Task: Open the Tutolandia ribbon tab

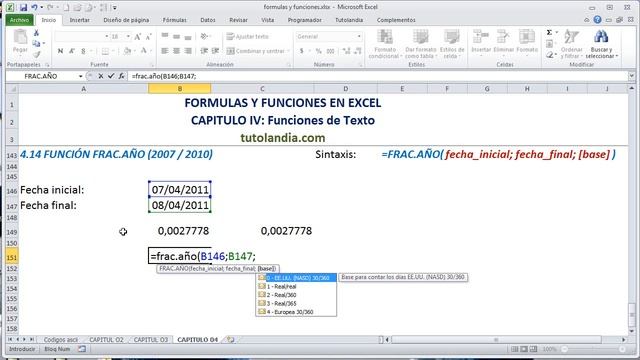Action: [x=349, y=20]
